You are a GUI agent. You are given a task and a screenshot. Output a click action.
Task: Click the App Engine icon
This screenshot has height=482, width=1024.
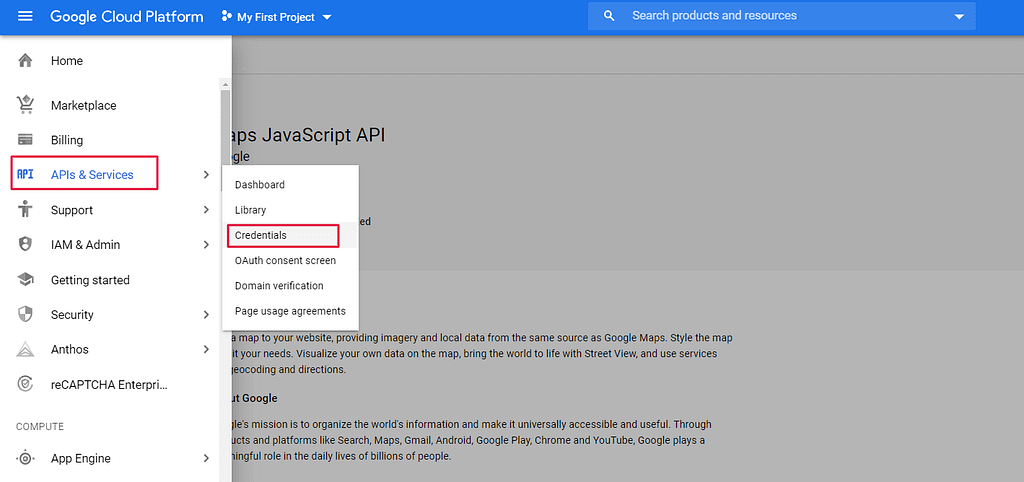tap(26, 458)
